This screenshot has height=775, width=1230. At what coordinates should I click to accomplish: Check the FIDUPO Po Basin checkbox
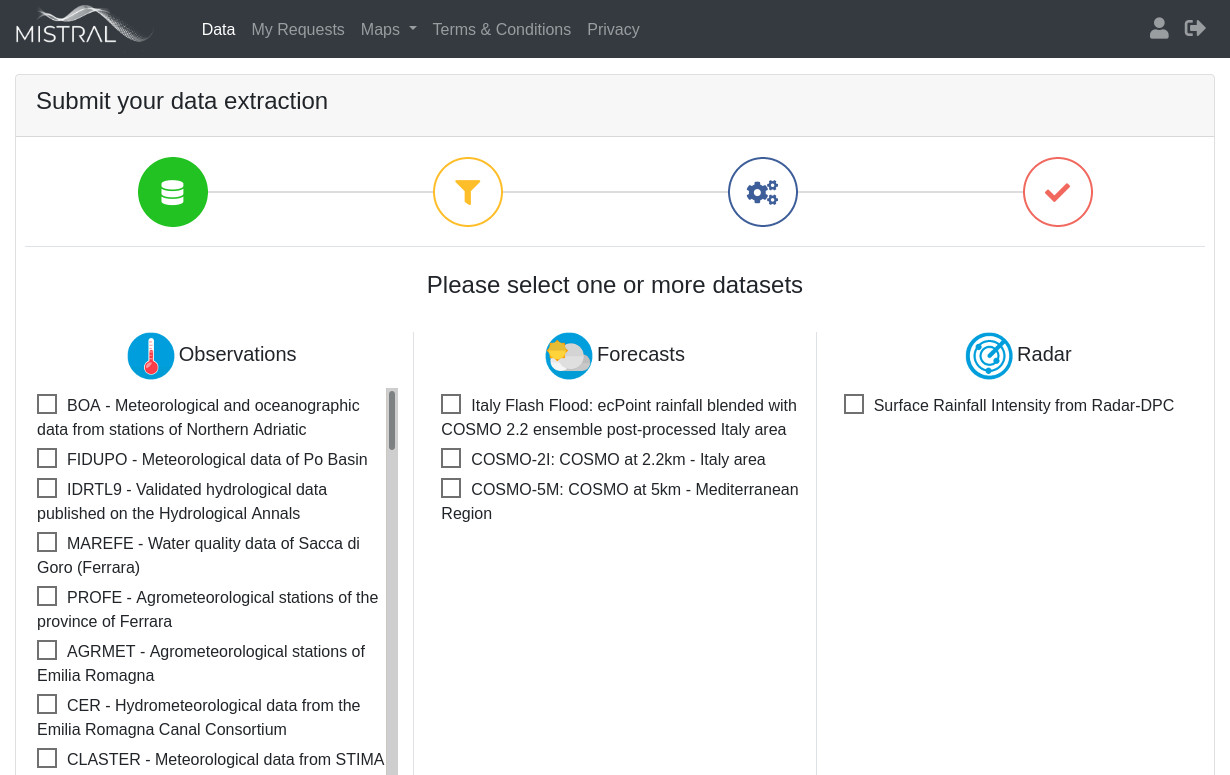point(47,458)
